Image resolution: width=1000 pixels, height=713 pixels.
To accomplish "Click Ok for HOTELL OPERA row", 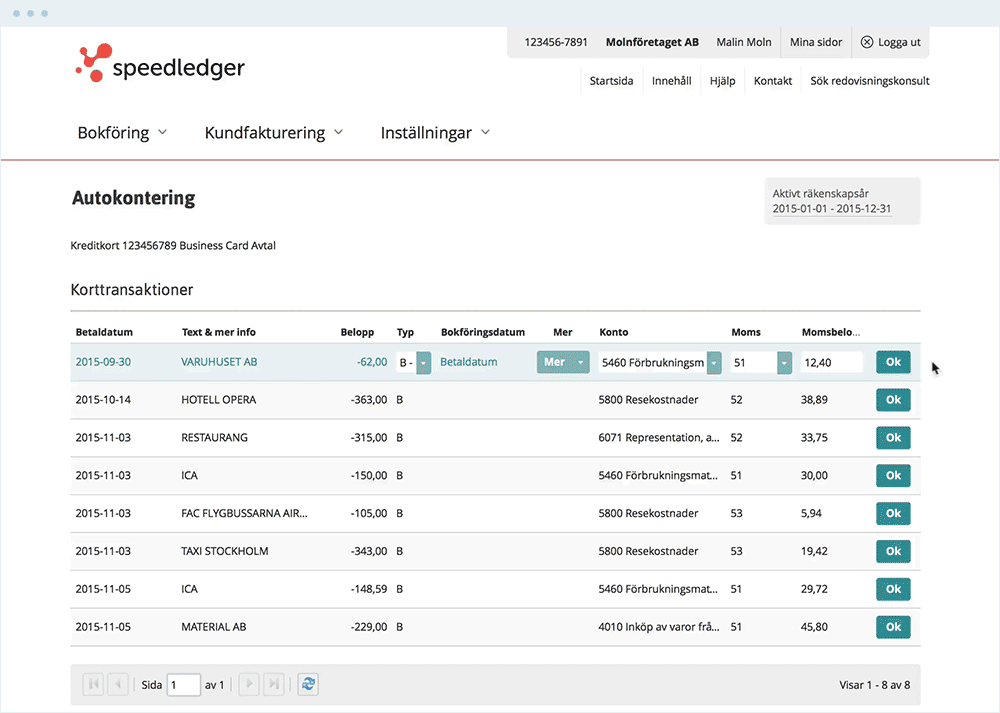I will (893, 400).
